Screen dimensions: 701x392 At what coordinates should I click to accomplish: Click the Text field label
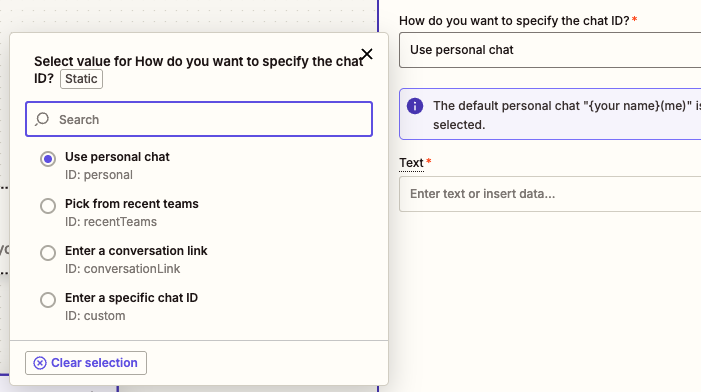pyautogui.click(x=411, y=163)
